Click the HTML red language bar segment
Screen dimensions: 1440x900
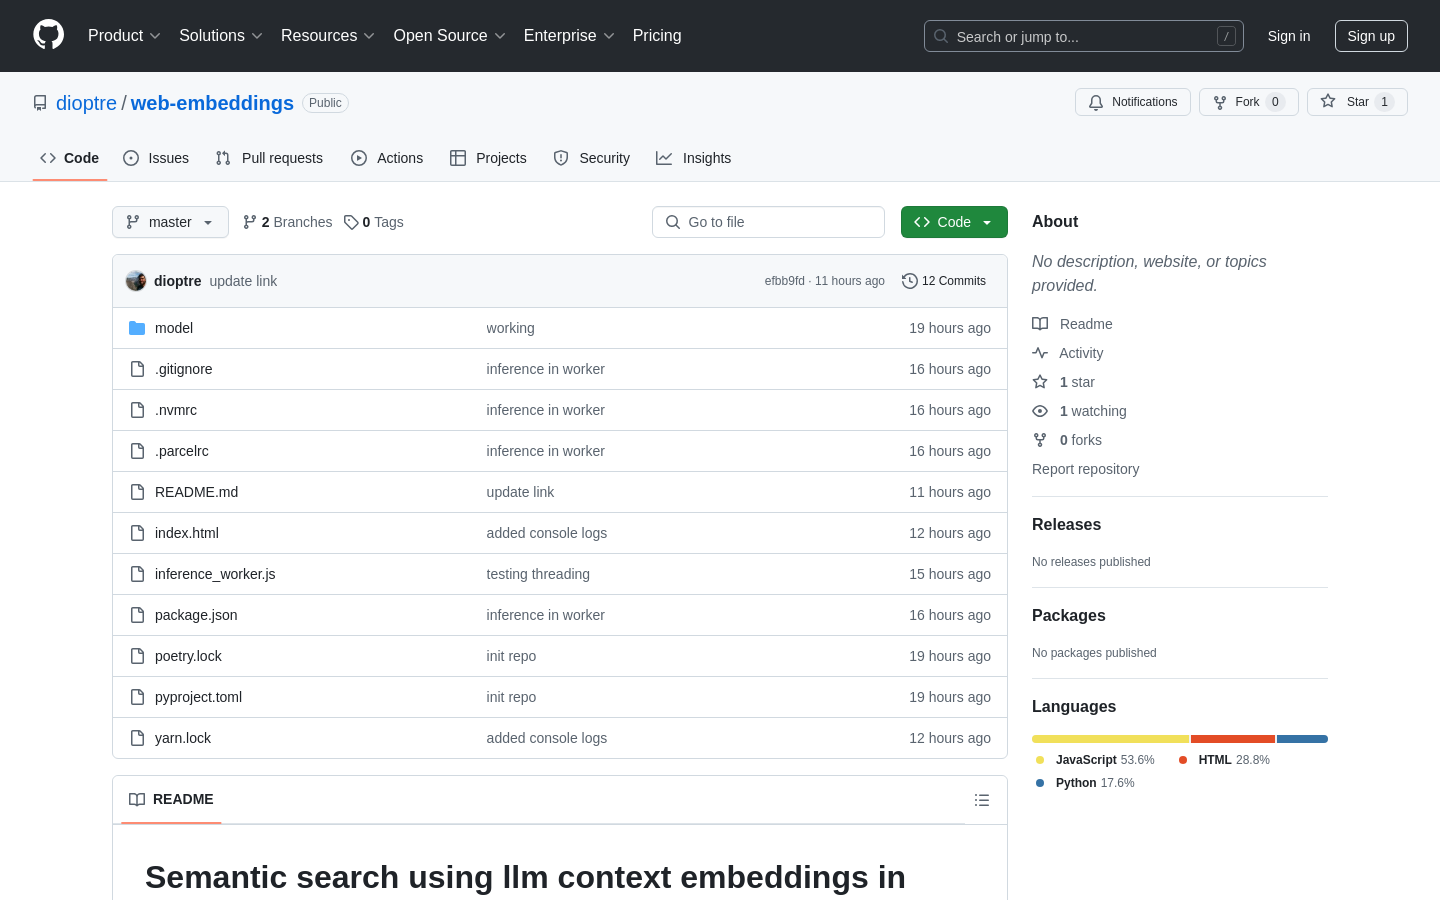click(x=1233, y=739)
